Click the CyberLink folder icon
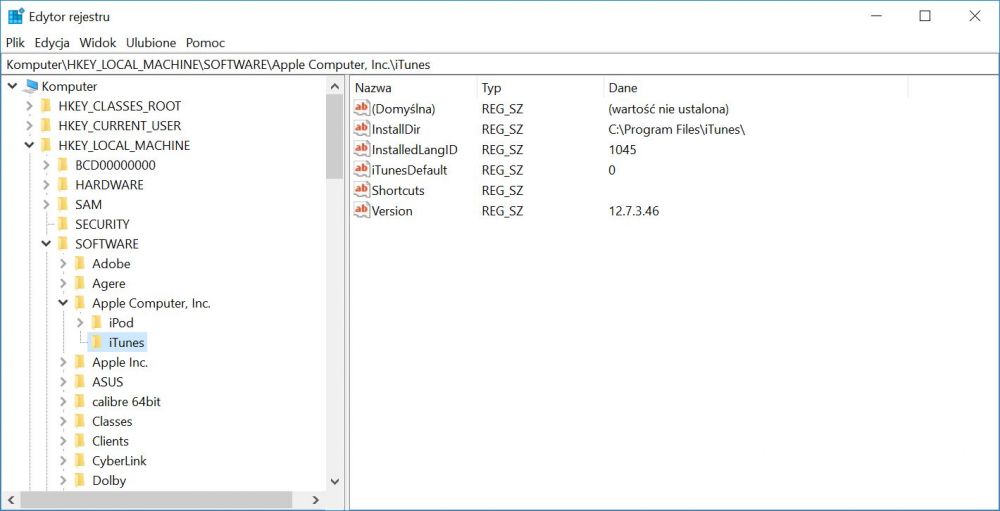The width and height of the screenshot is (1000, 511). (79, 461)
